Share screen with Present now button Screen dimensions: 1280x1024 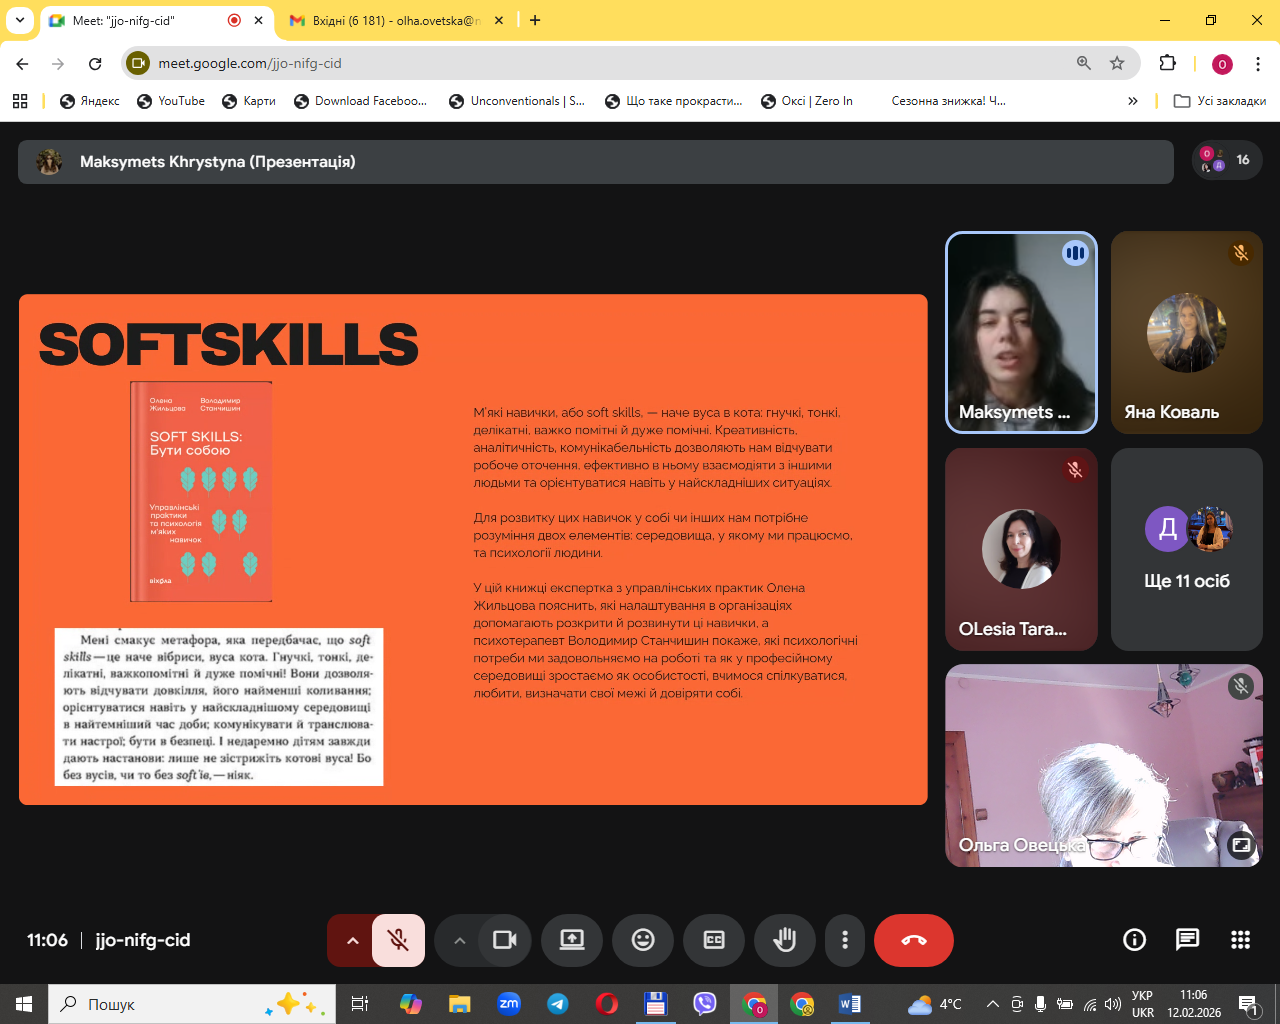point(571,940)
